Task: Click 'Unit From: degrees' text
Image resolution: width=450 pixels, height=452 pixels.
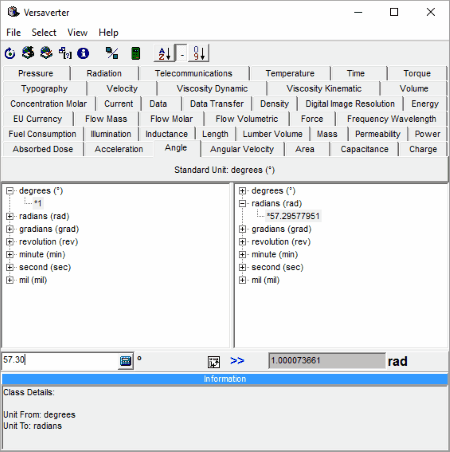Action: (39, 415)
